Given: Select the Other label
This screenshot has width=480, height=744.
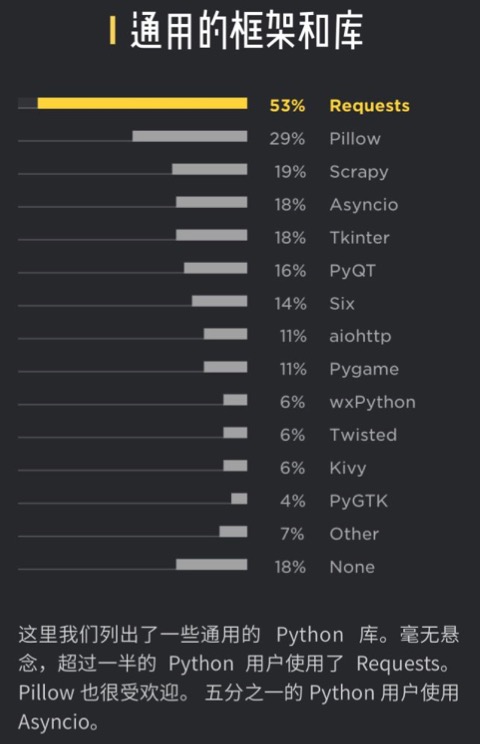Looking at the screenshot, I should pyautogui.click(x=354, y=534).
